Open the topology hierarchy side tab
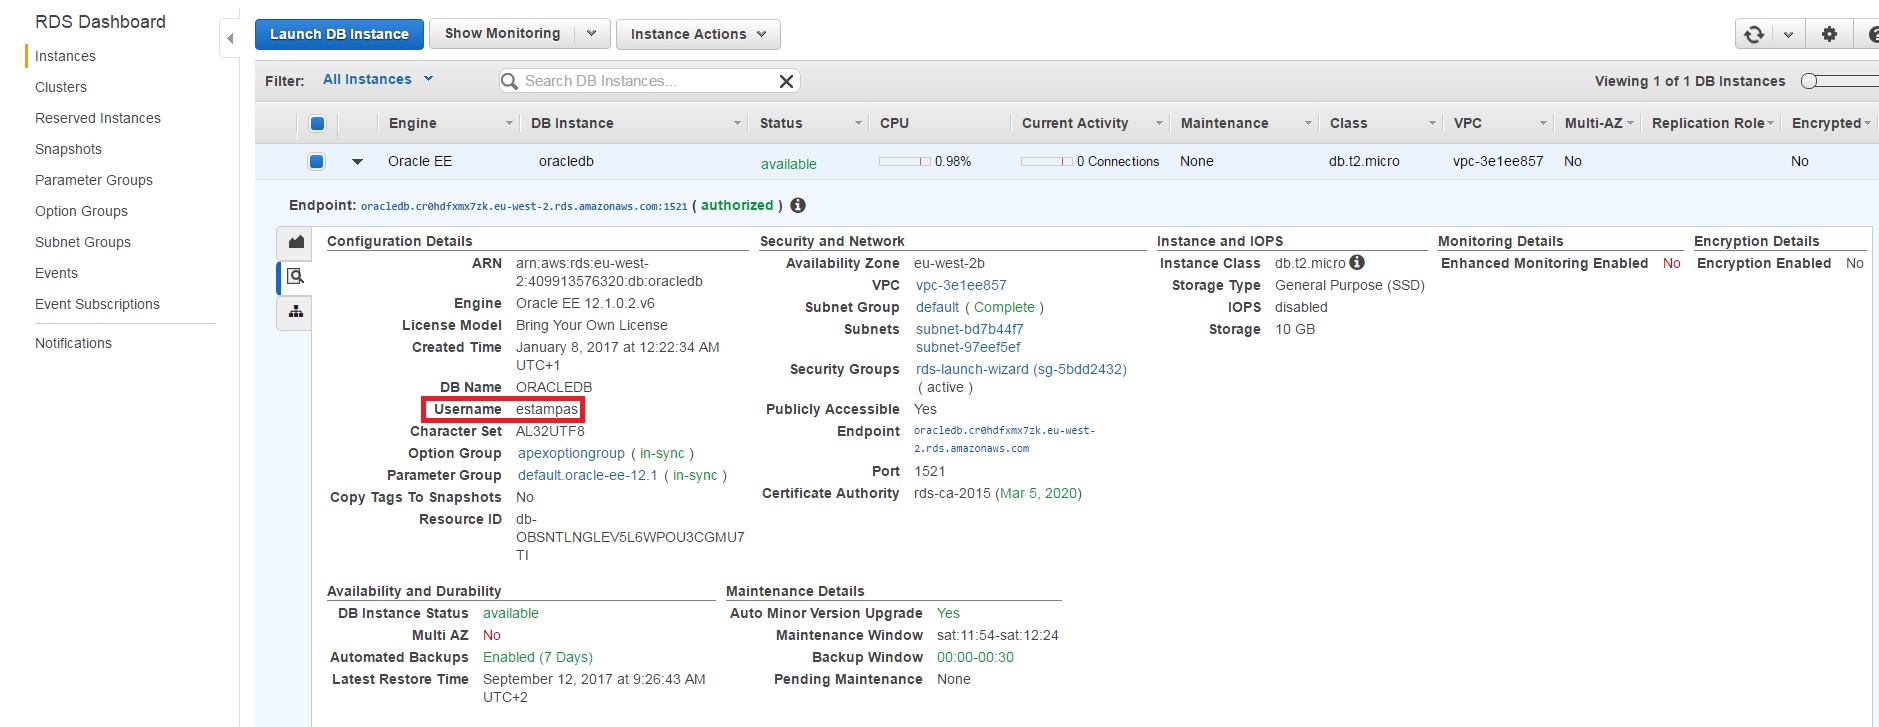Image resolution: width=1879 pixels, height=727 pixels. (x=295, y=312)
